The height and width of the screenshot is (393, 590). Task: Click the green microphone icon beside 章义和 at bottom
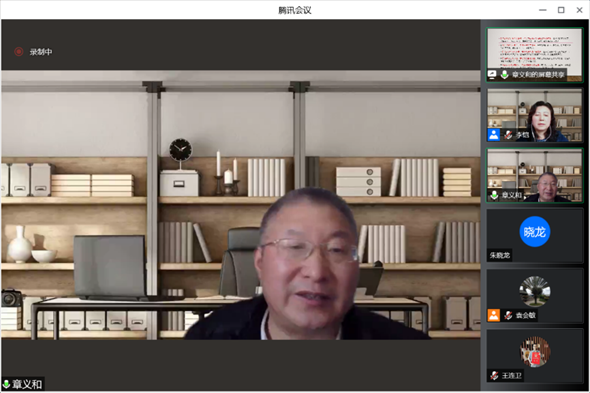click(6, 384)
